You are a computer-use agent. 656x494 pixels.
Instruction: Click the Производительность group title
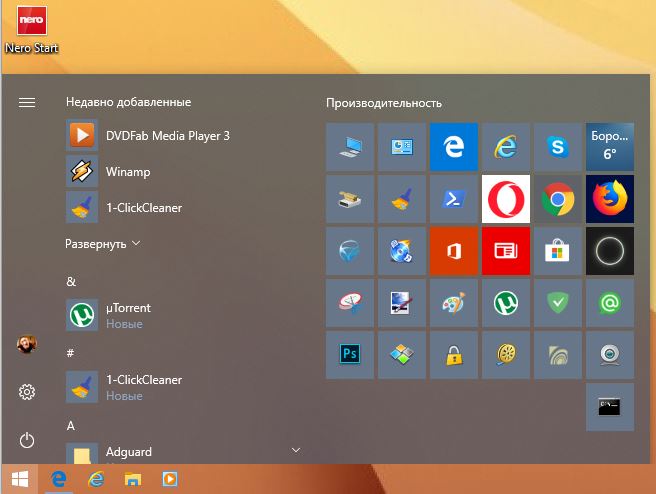(384, 103)
